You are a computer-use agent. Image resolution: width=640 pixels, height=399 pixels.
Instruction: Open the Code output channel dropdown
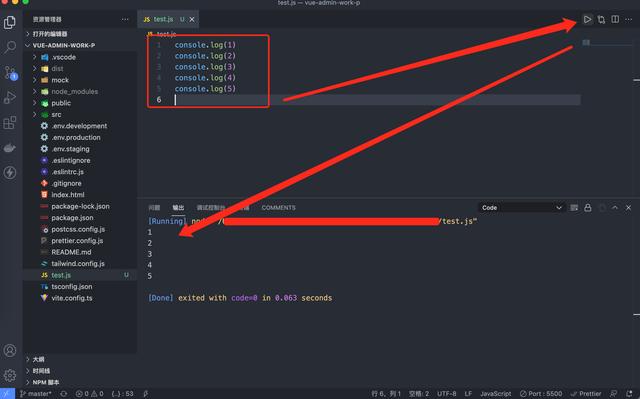(522, 208)
